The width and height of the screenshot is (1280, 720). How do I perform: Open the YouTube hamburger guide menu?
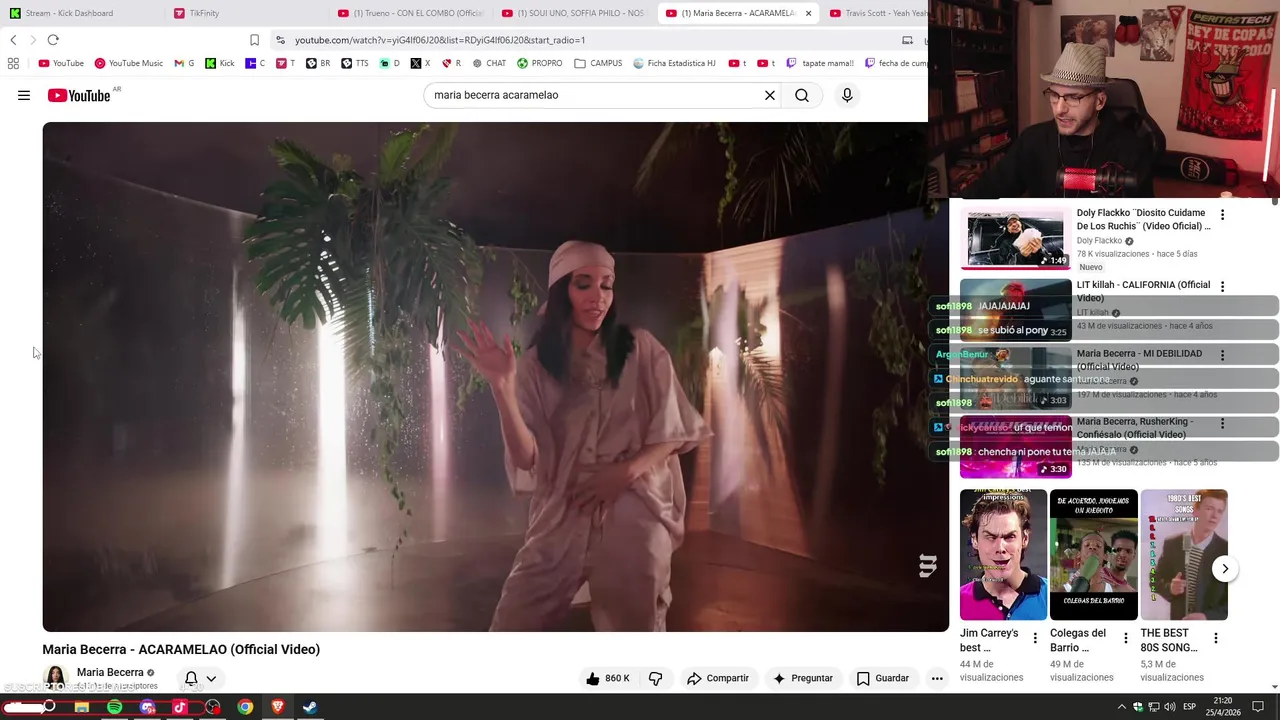coord(24,95)
